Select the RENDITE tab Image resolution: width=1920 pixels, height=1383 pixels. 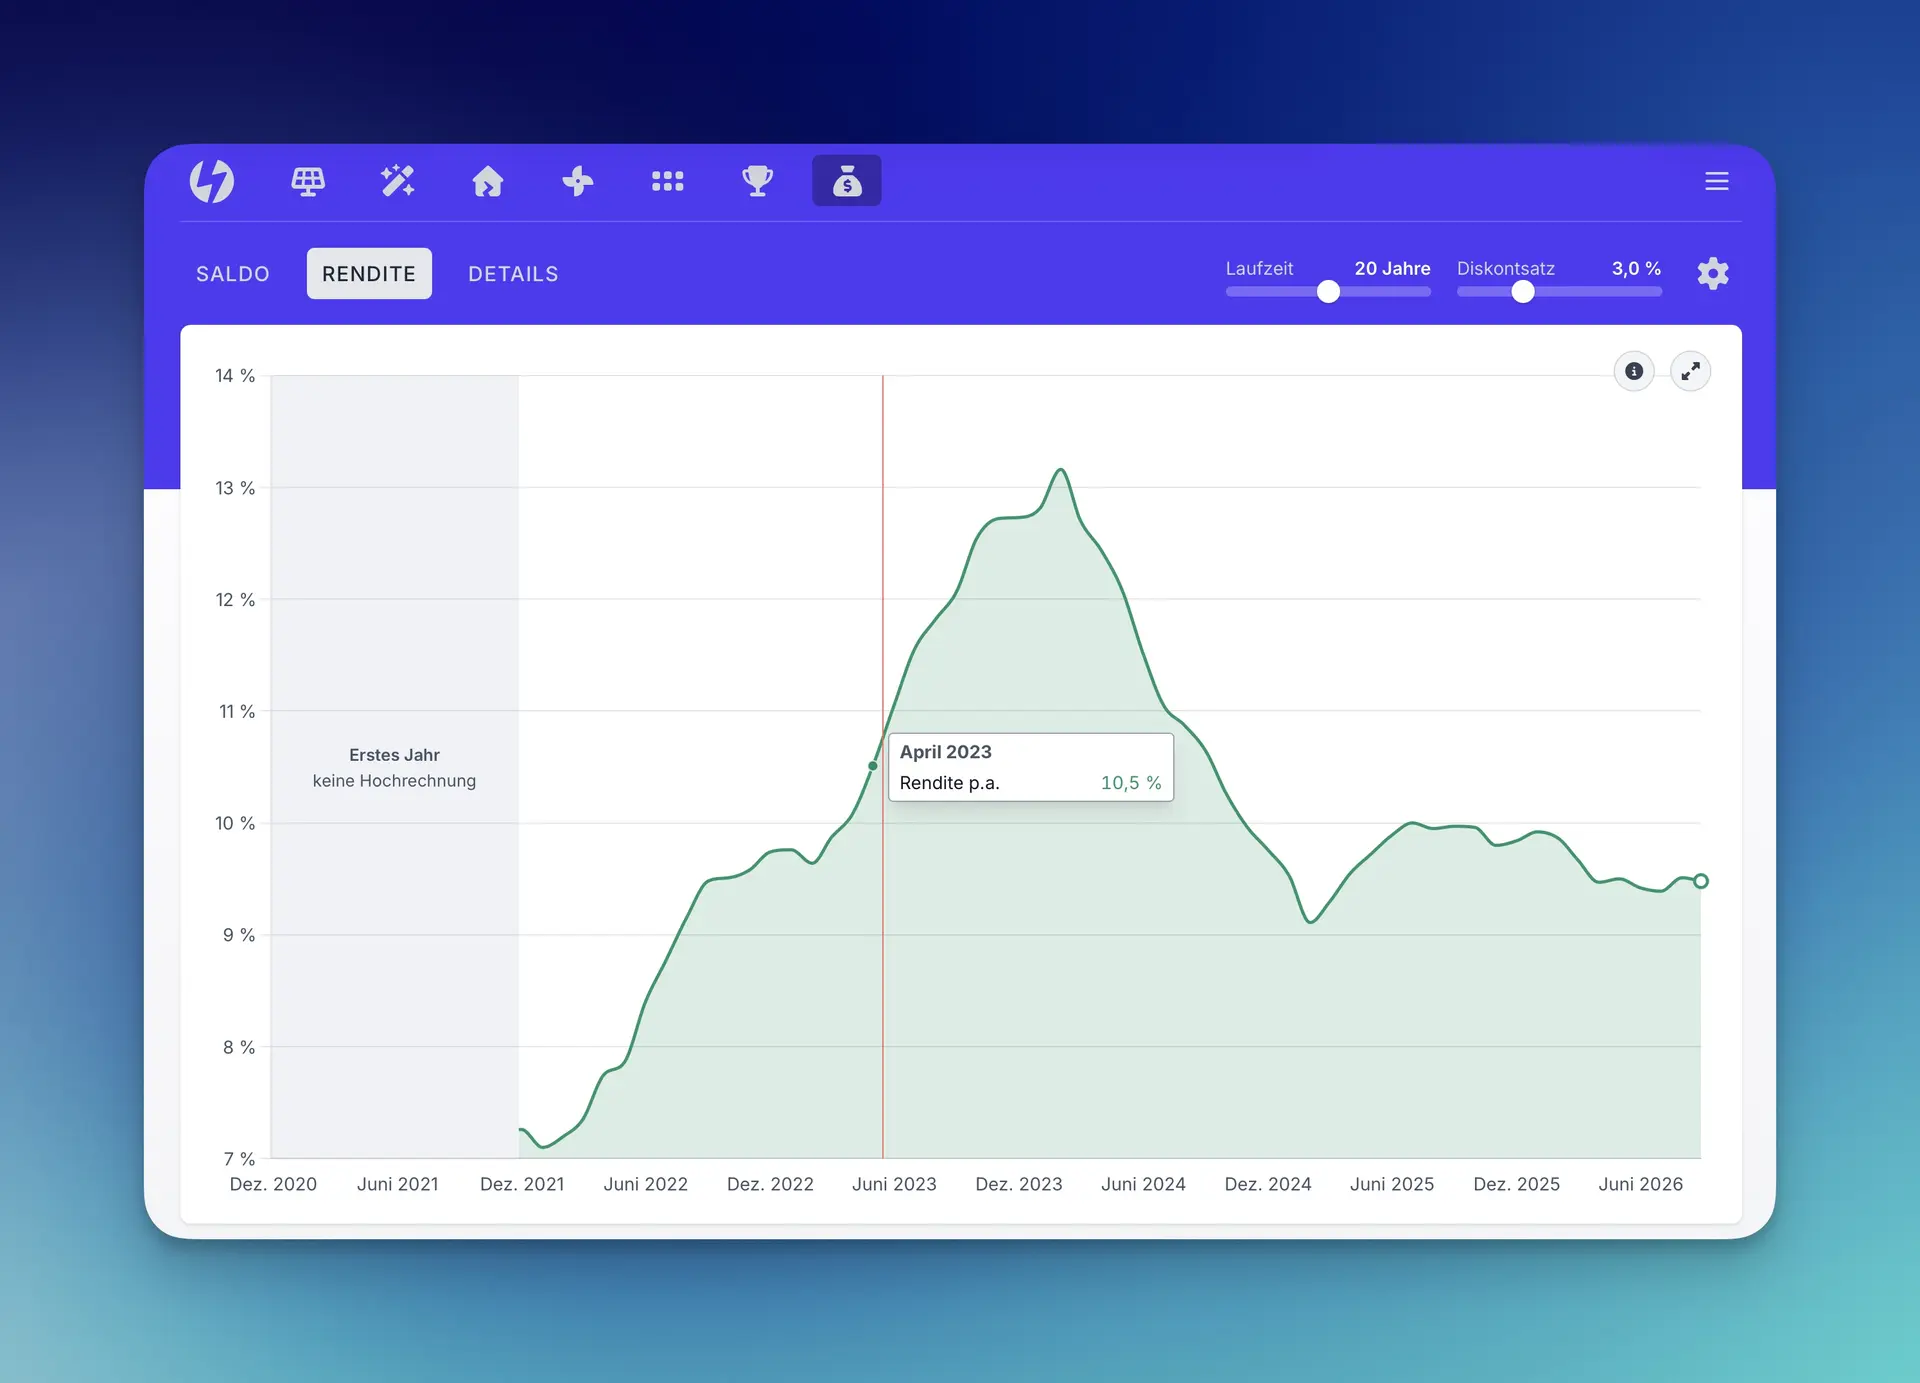click(369, 274)
